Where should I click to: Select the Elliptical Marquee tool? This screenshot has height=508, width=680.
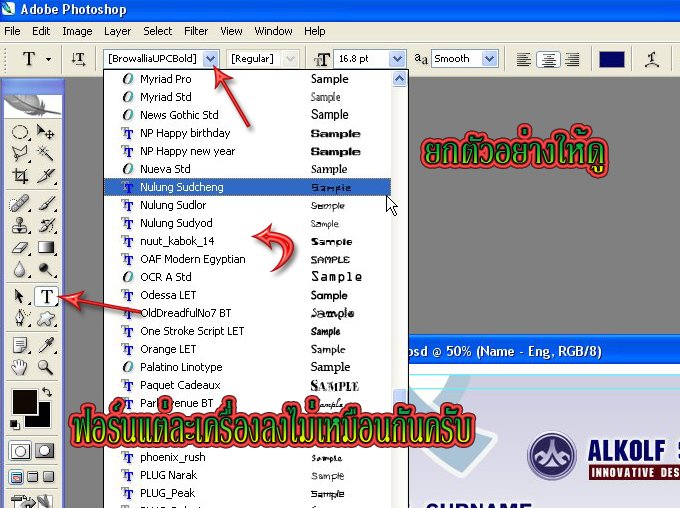[20, 132]
